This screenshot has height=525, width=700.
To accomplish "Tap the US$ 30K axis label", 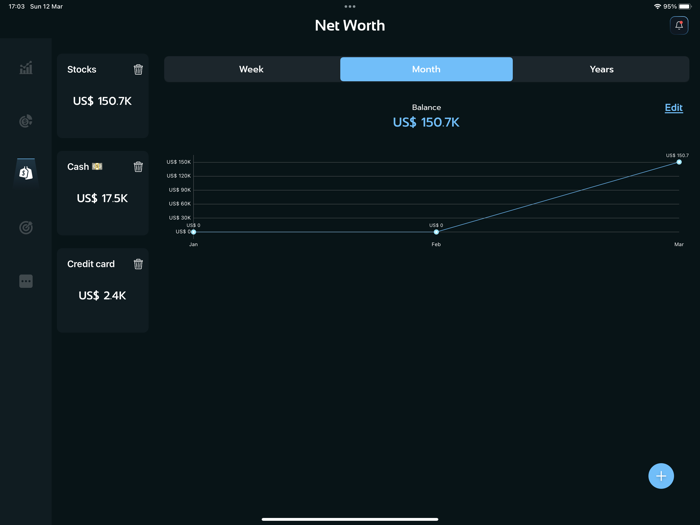I will [x=180, y=218].
